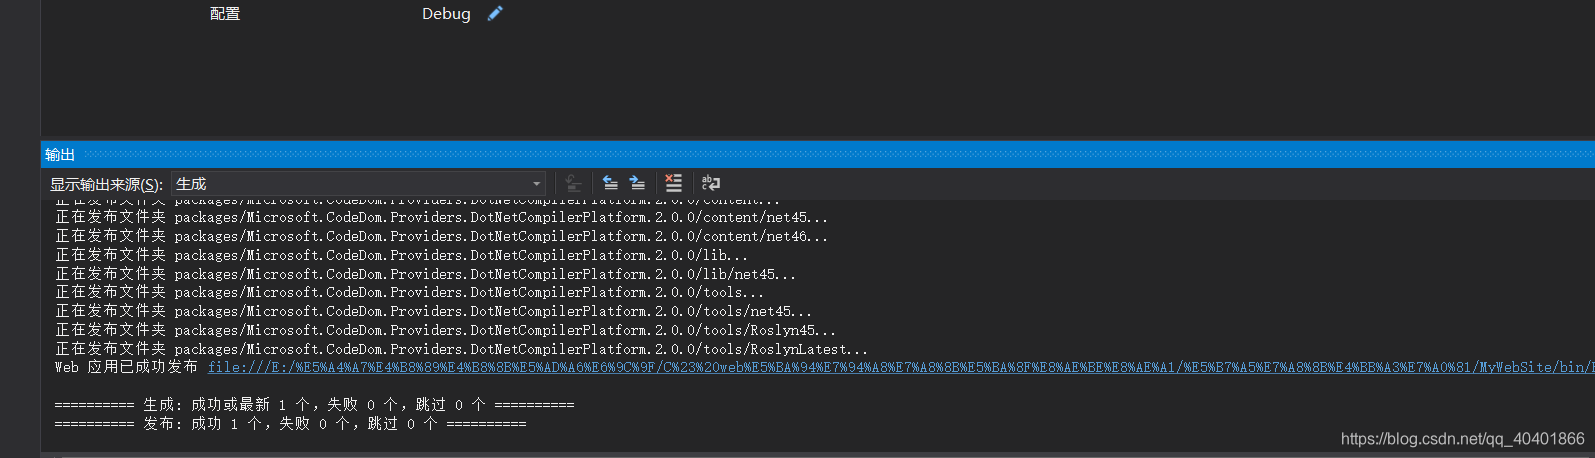
Task: Click the output line ending content/net45...
Action: pyautogui.click(x=441, y=217)
